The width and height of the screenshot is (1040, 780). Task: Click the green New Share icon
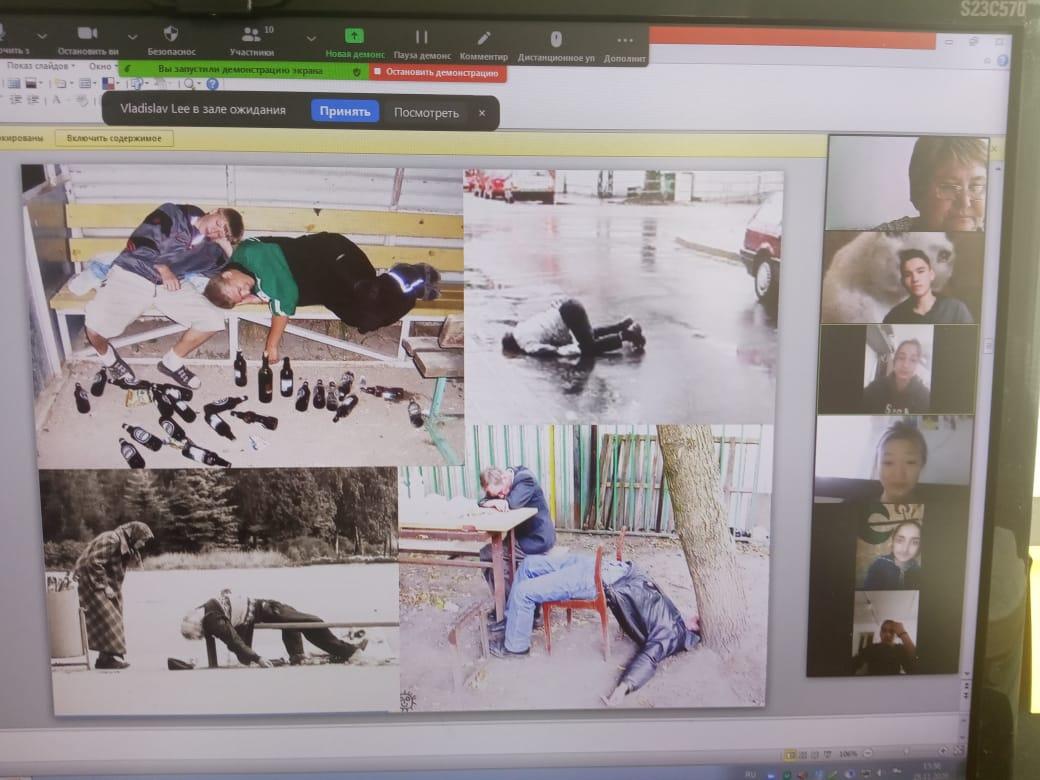(x=353, y=35)
